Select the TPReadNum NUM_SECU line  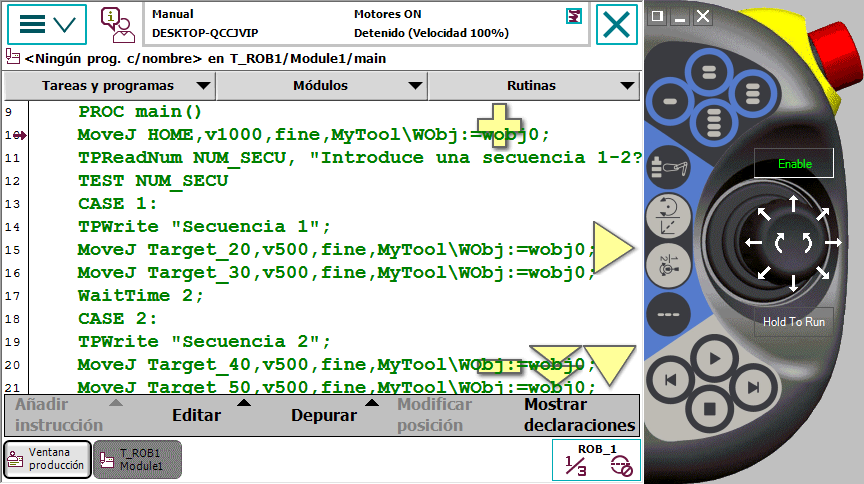(360, 158)
